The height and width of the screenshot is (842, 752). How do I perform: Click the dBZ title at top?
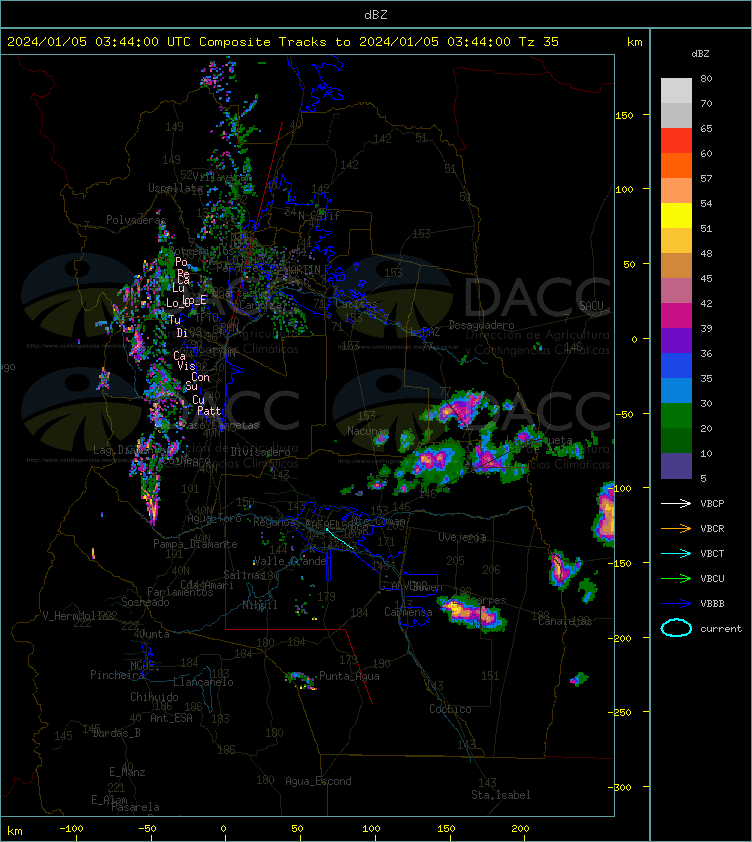pos(375,14)
